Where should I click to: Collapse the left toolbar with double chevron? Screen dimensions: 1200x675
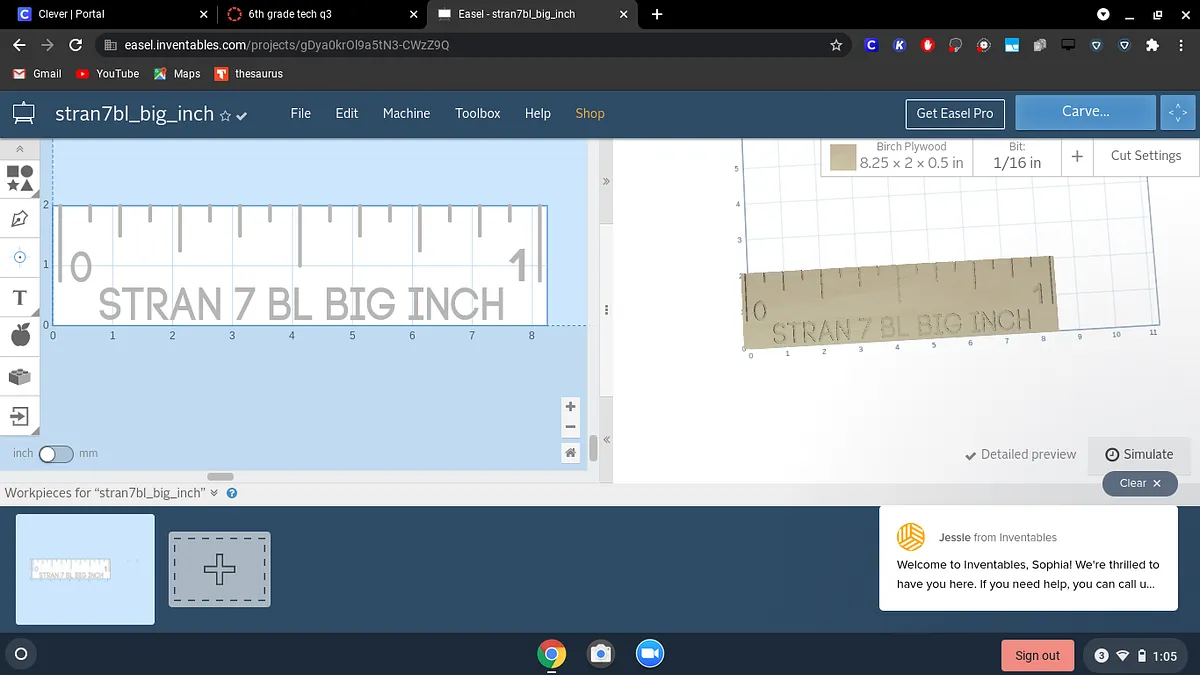(x=20, y=148)
